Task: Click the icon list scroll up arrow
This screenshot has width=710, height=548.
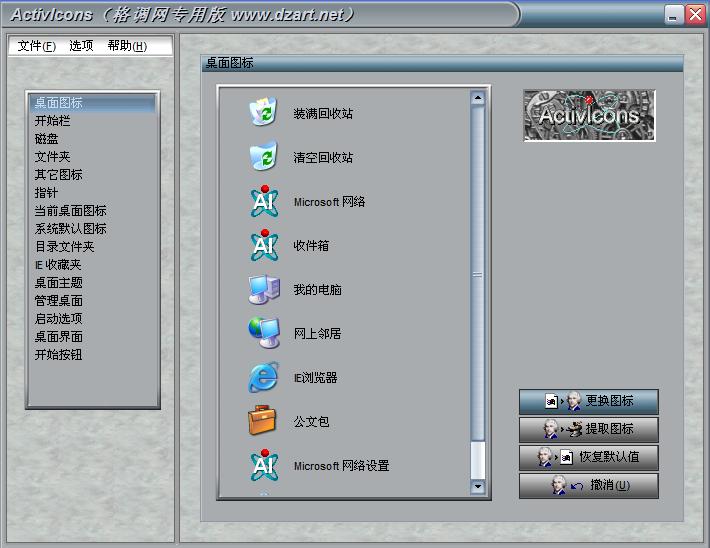Action: pyautogui.click(x=478, y=98)
